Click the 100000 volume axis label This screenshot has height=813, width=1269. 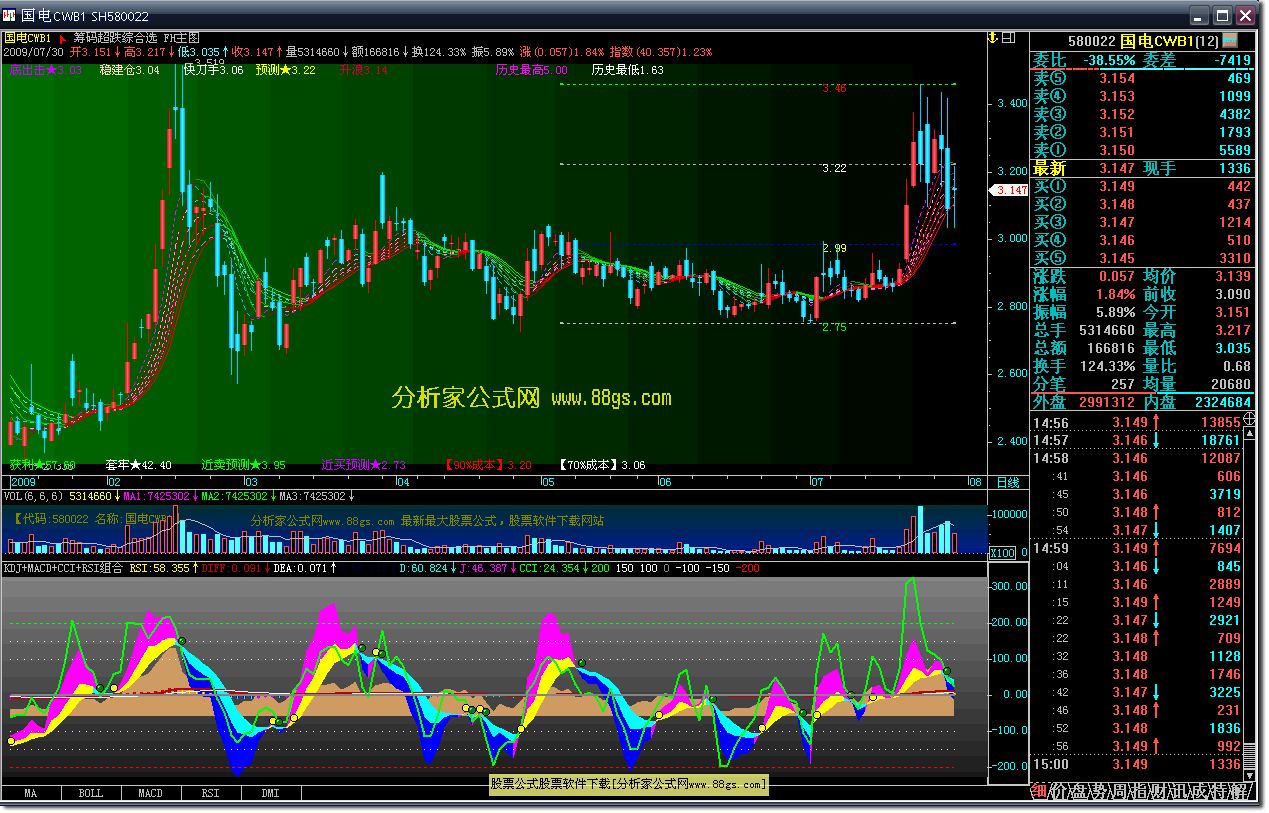(x=1009, y=514)
